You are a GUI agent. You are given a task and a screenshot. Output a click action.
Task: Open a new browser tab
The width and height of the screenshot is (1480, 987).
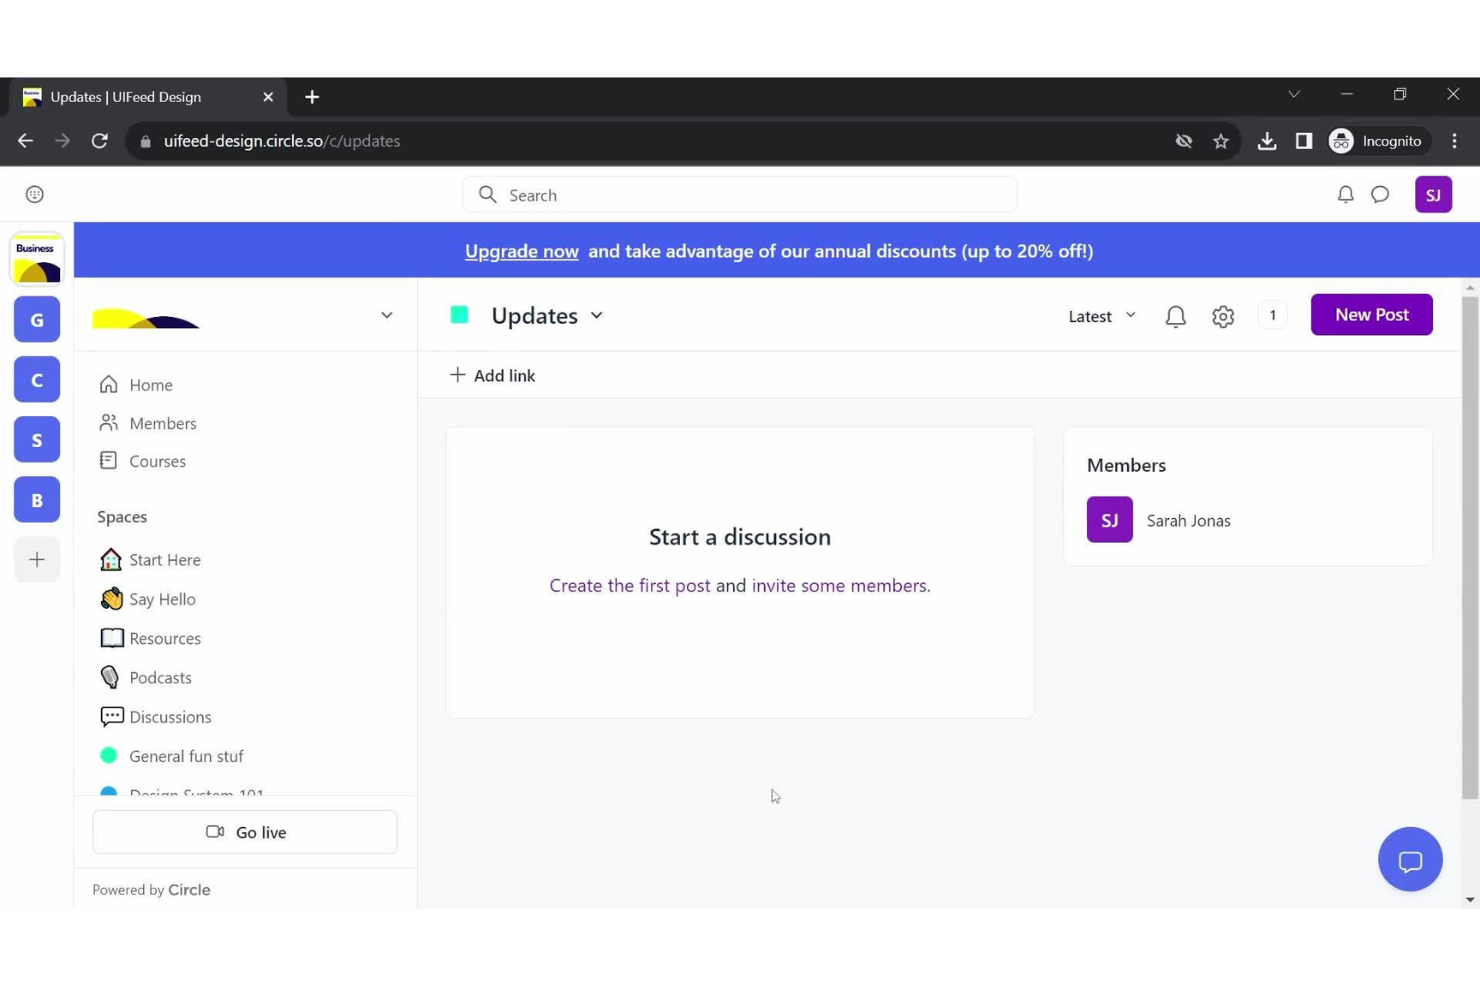[x=312, y=97]
